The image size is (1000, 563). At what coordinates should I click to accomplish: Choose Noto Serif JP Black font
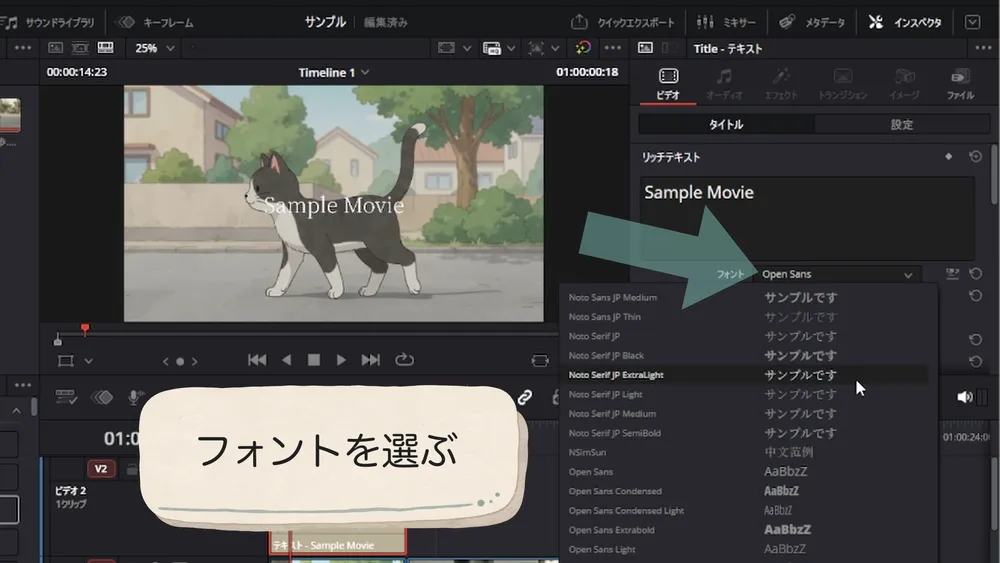click(x=743, y=355)
